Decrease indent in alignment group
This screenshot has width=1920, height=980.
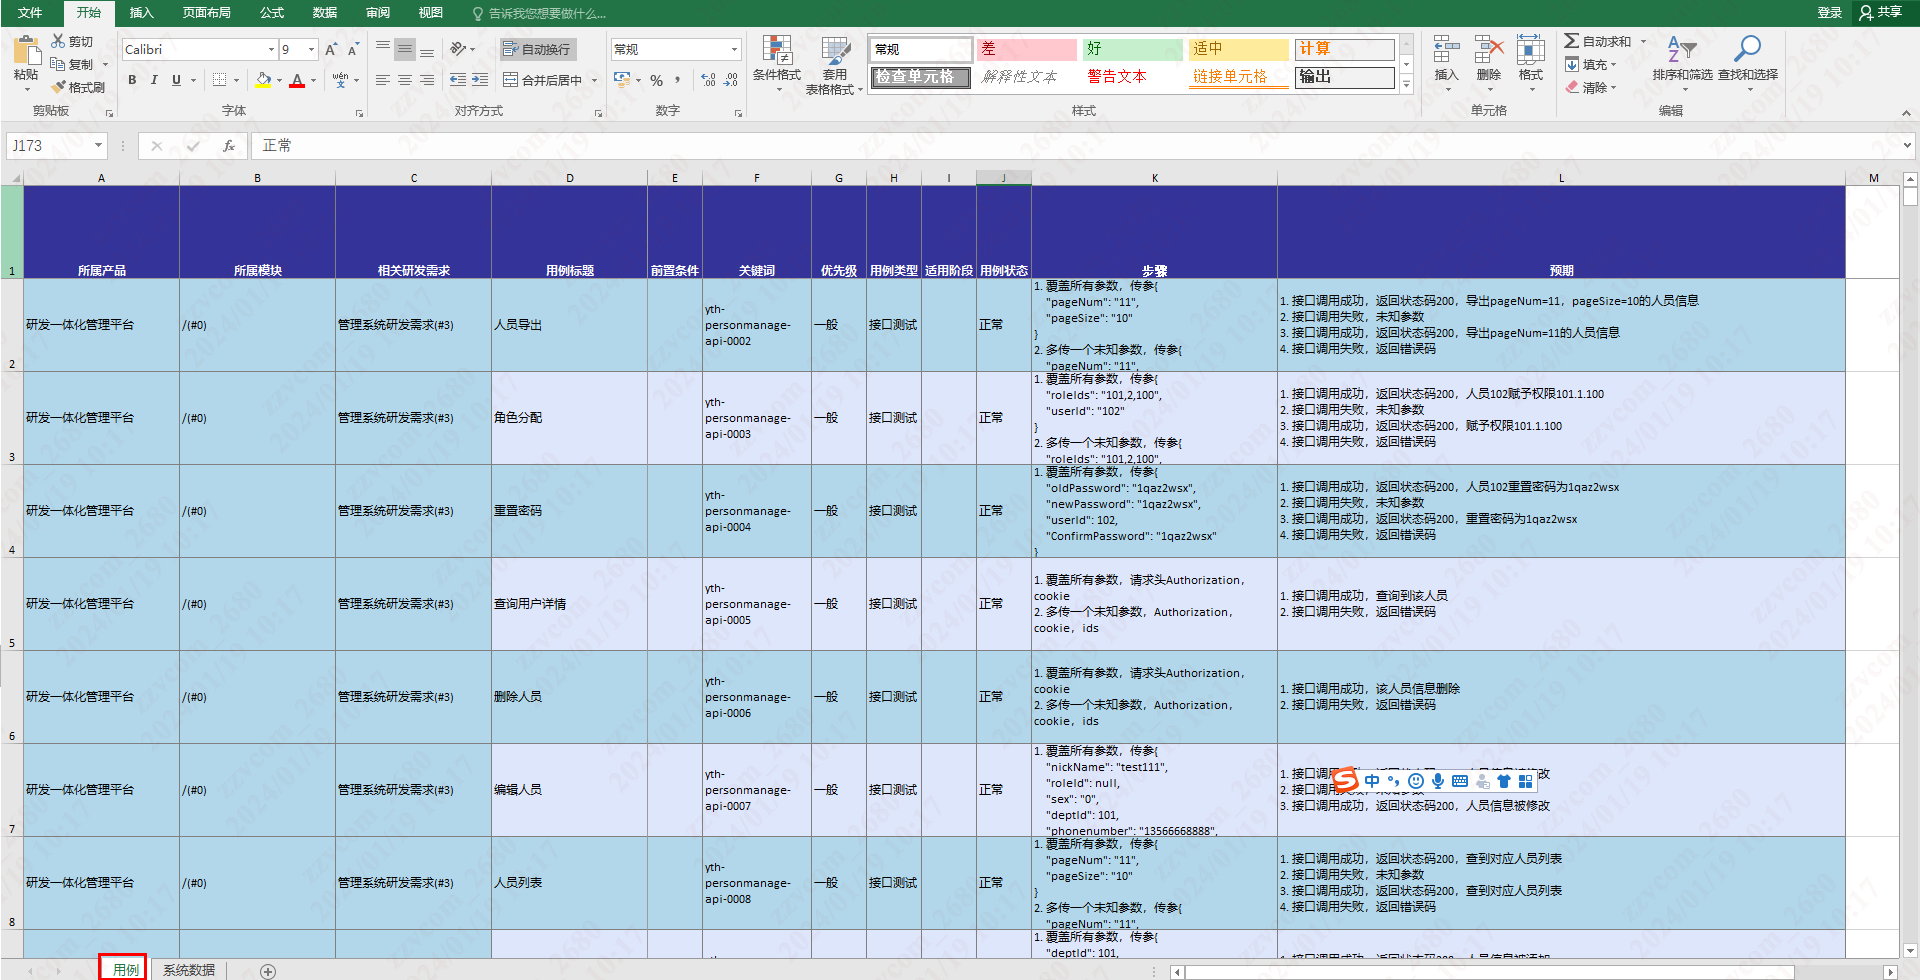tap(458, 80)
